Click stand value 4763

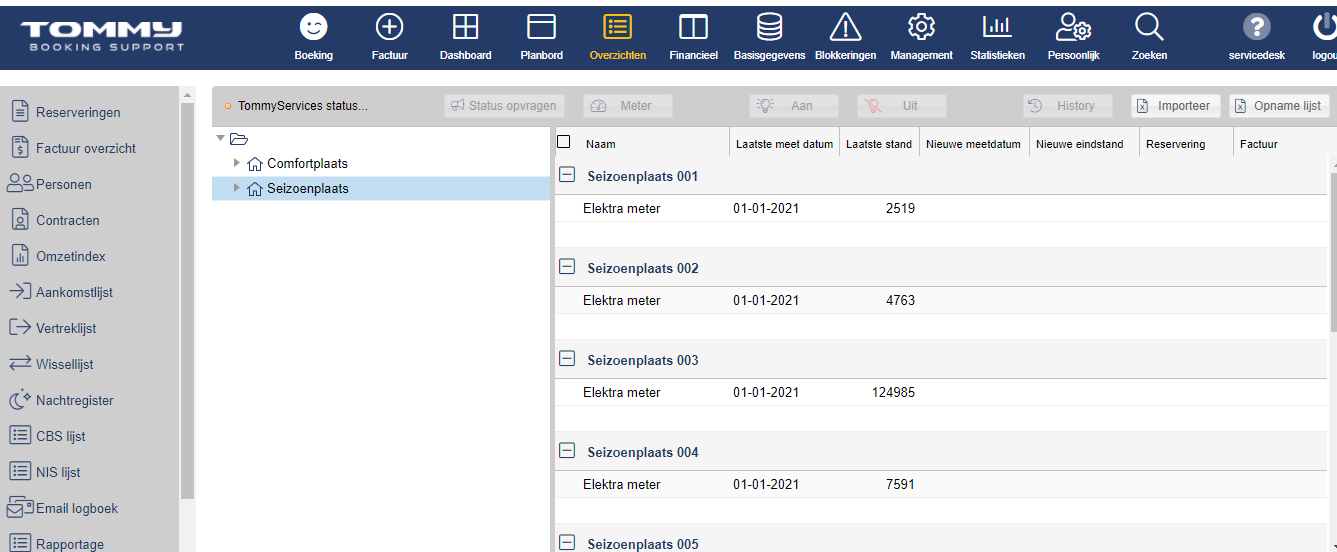[x=900, y=300]
